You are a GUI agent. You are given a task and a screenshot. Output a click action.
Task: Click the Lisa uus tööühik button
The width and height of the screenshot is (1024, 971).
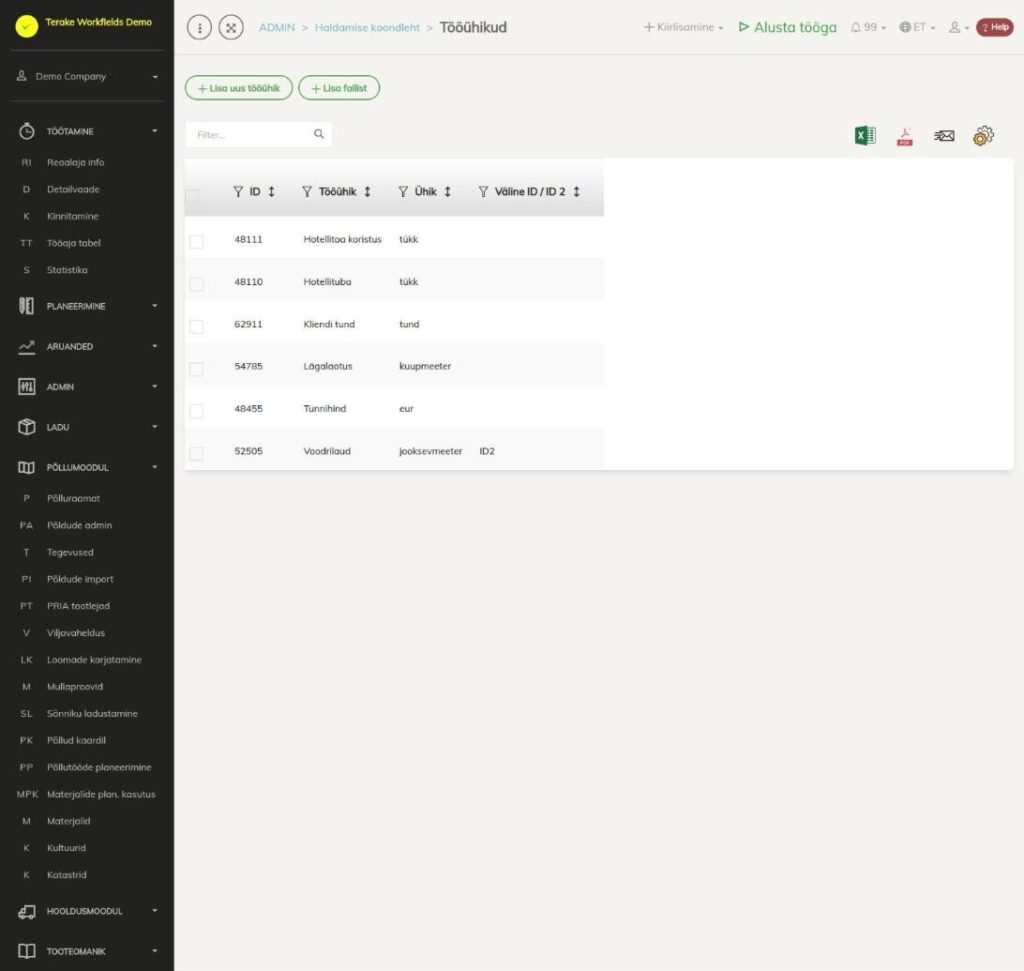pos(238,88)
